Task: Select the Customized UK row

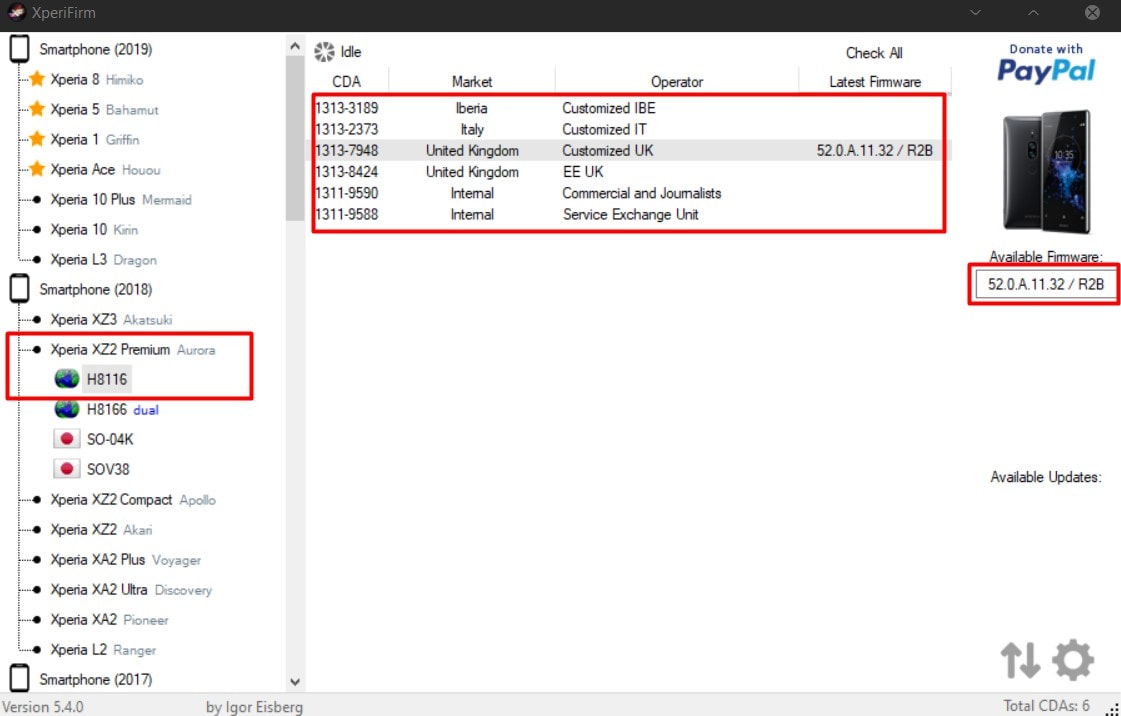Action: 631,150
